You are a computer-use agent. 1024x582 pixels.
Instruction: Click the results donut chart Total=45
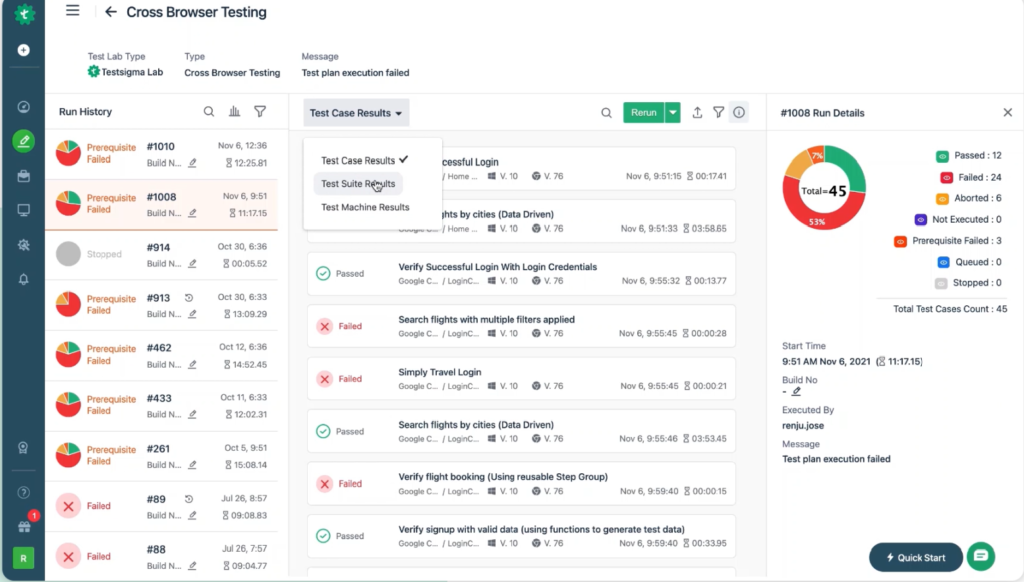824,188
